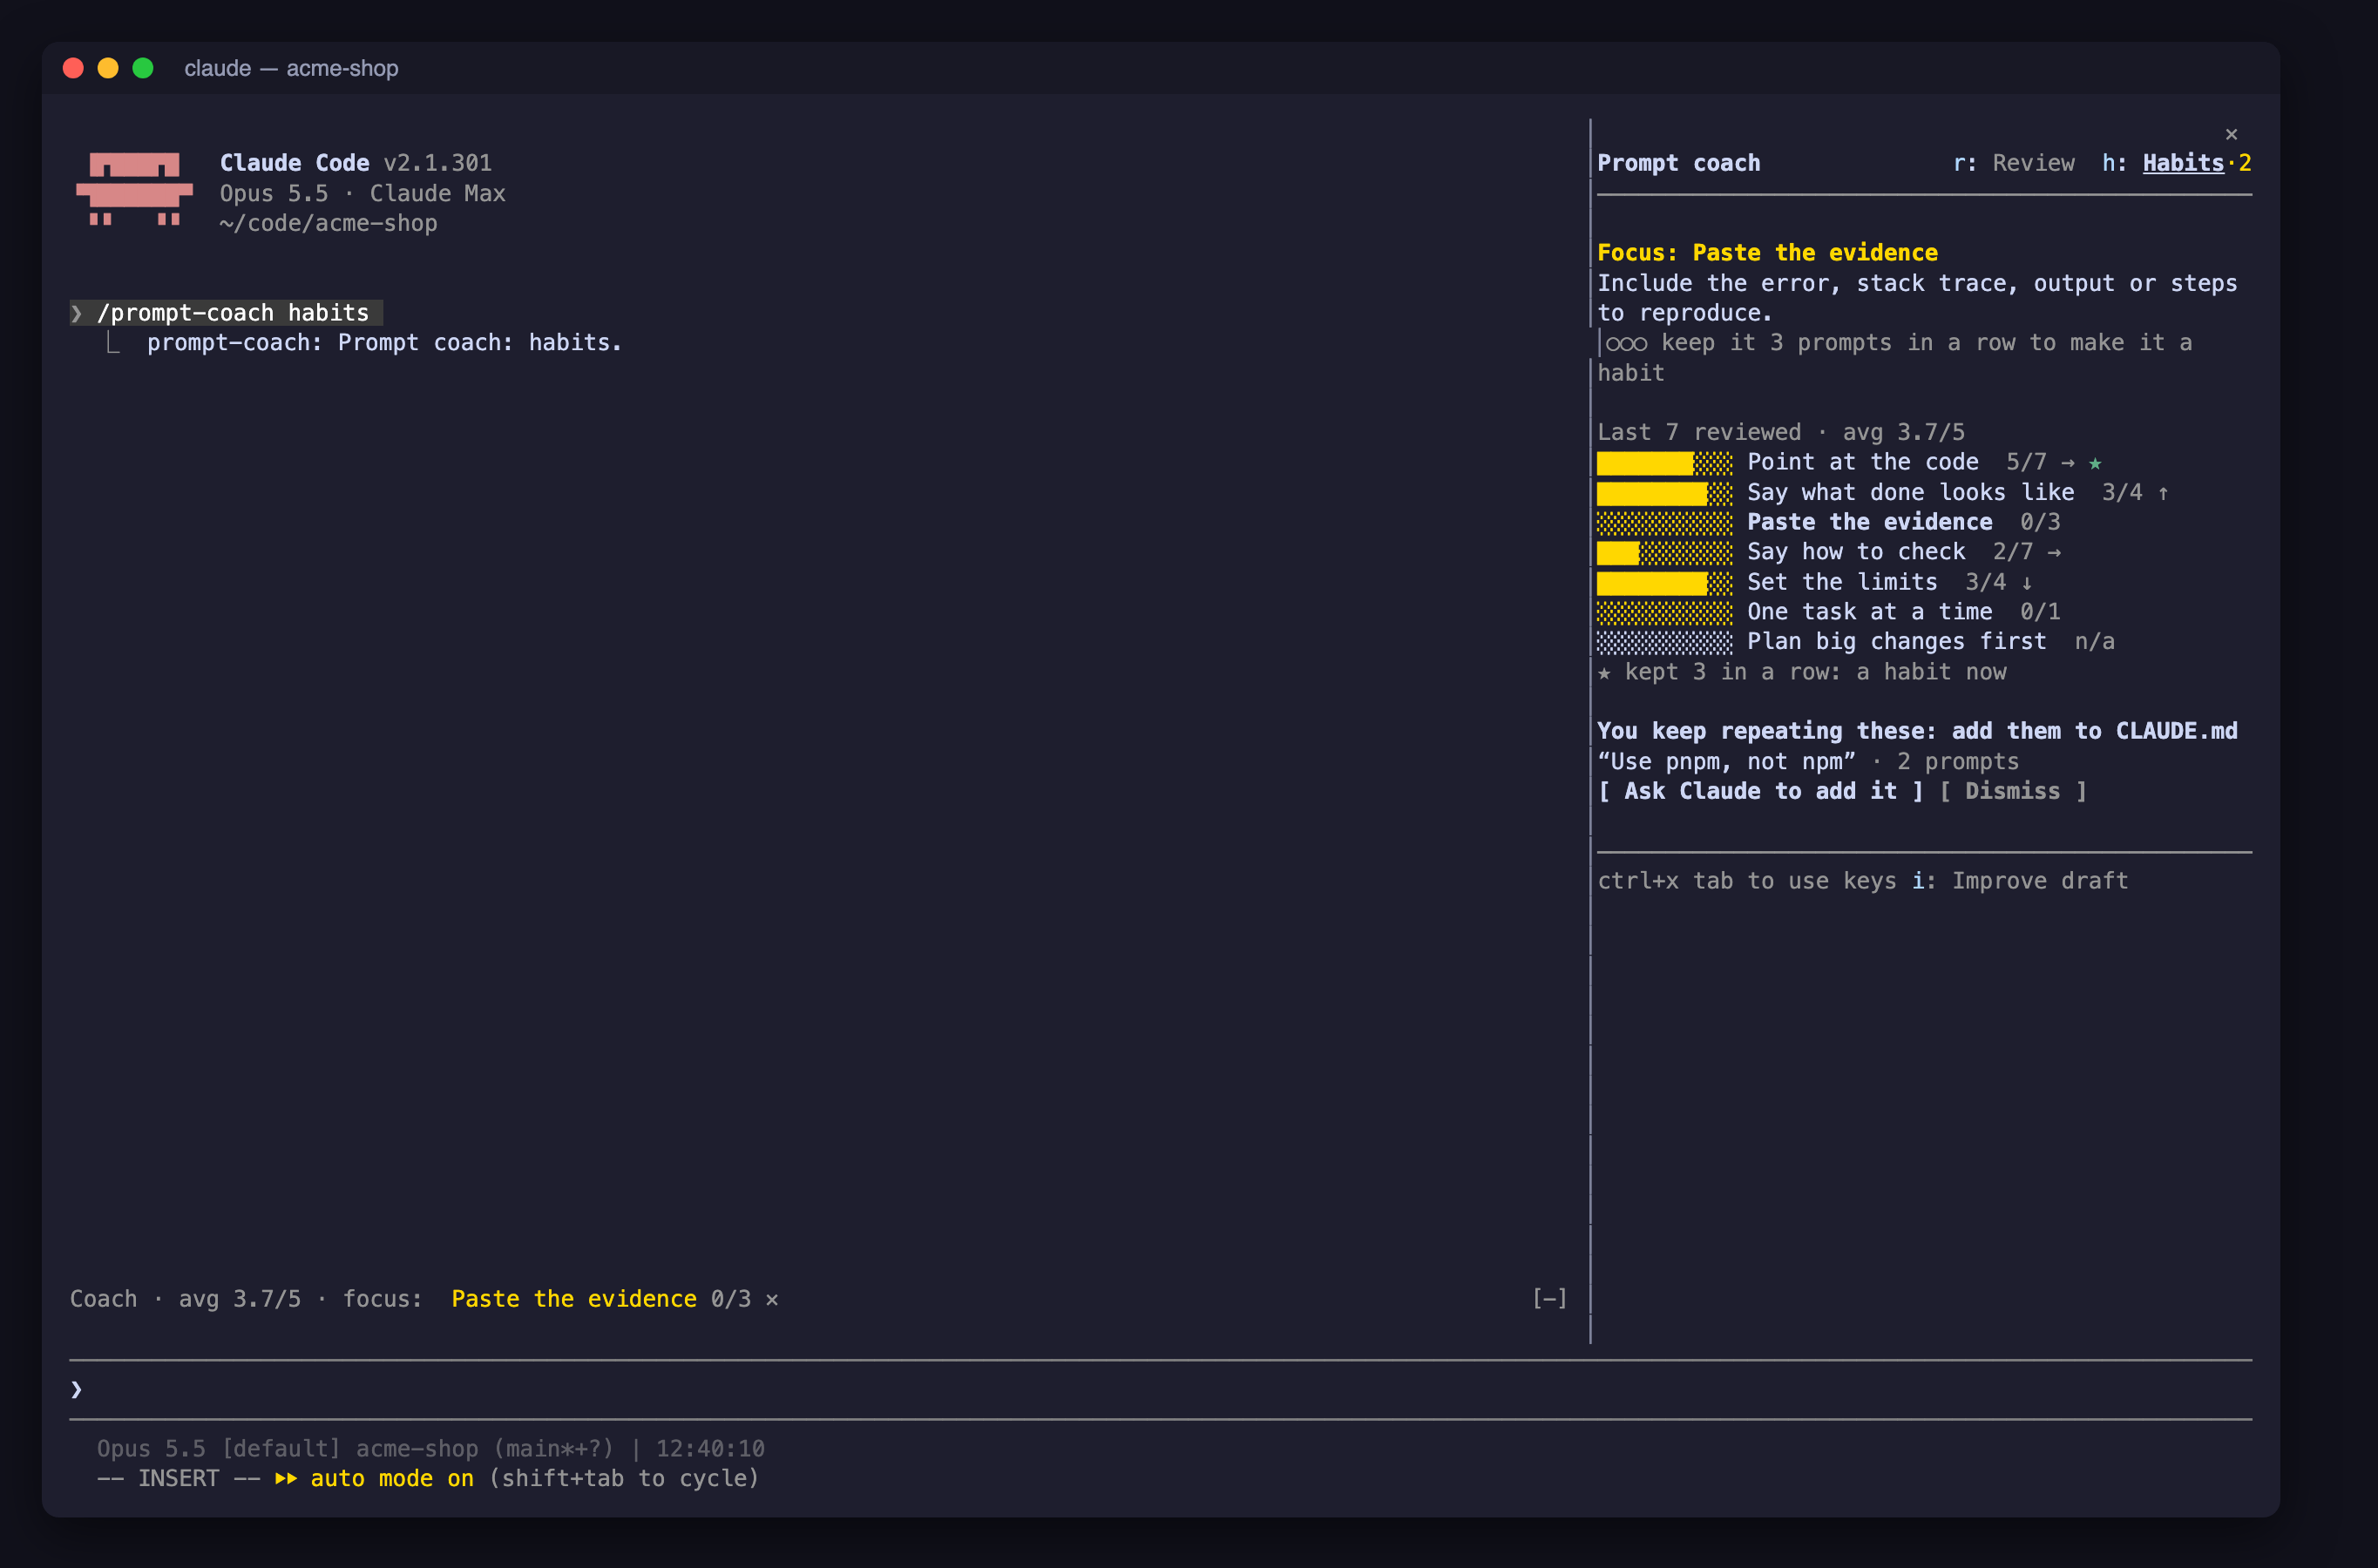Click the Point at the code progress bar
The image size is (2378, 1568).
[1664, 463]
